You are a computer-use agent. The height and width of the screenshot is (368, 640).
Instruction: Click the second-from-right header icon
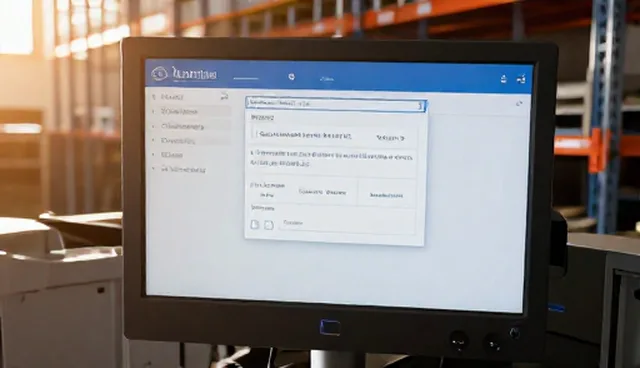click(504, 79)
